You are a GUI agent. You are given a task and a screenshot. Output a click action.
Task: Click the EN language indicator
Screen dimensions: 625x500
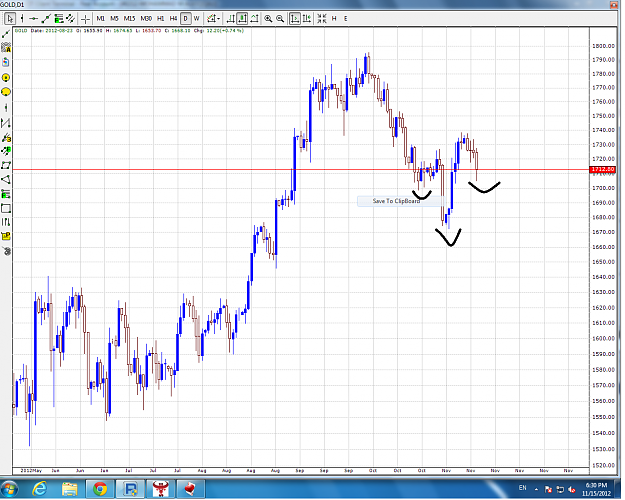point(523,488)
